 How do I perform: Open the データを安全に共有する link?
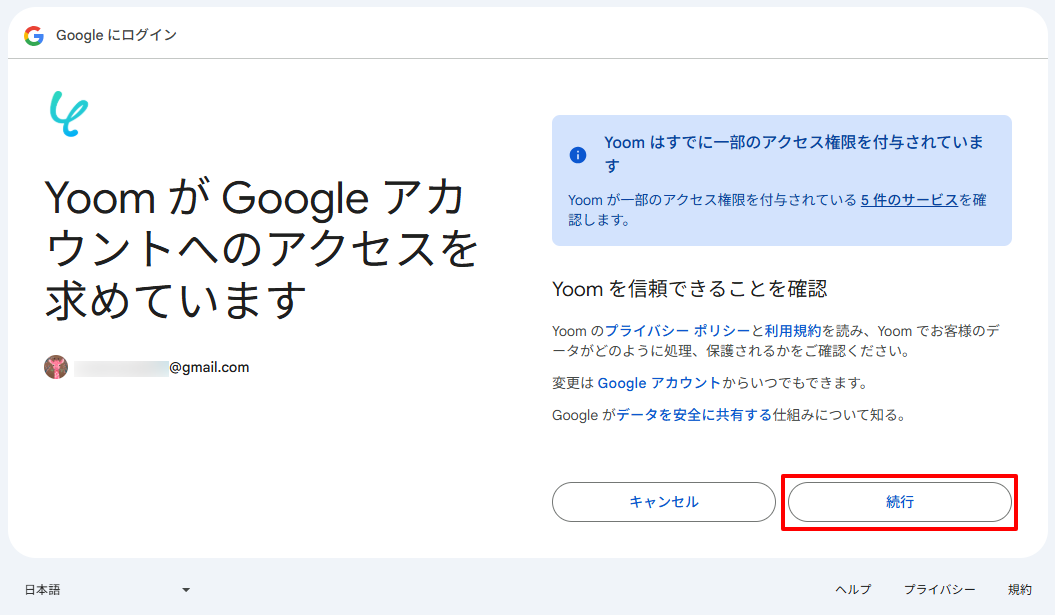(x=694, y=415)
